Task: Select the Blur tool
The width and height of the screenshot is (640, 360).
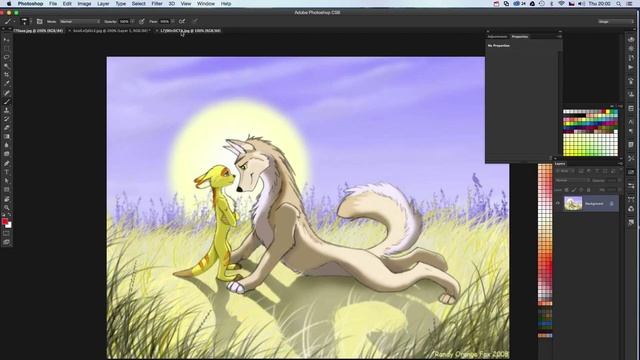Action: 6,145
